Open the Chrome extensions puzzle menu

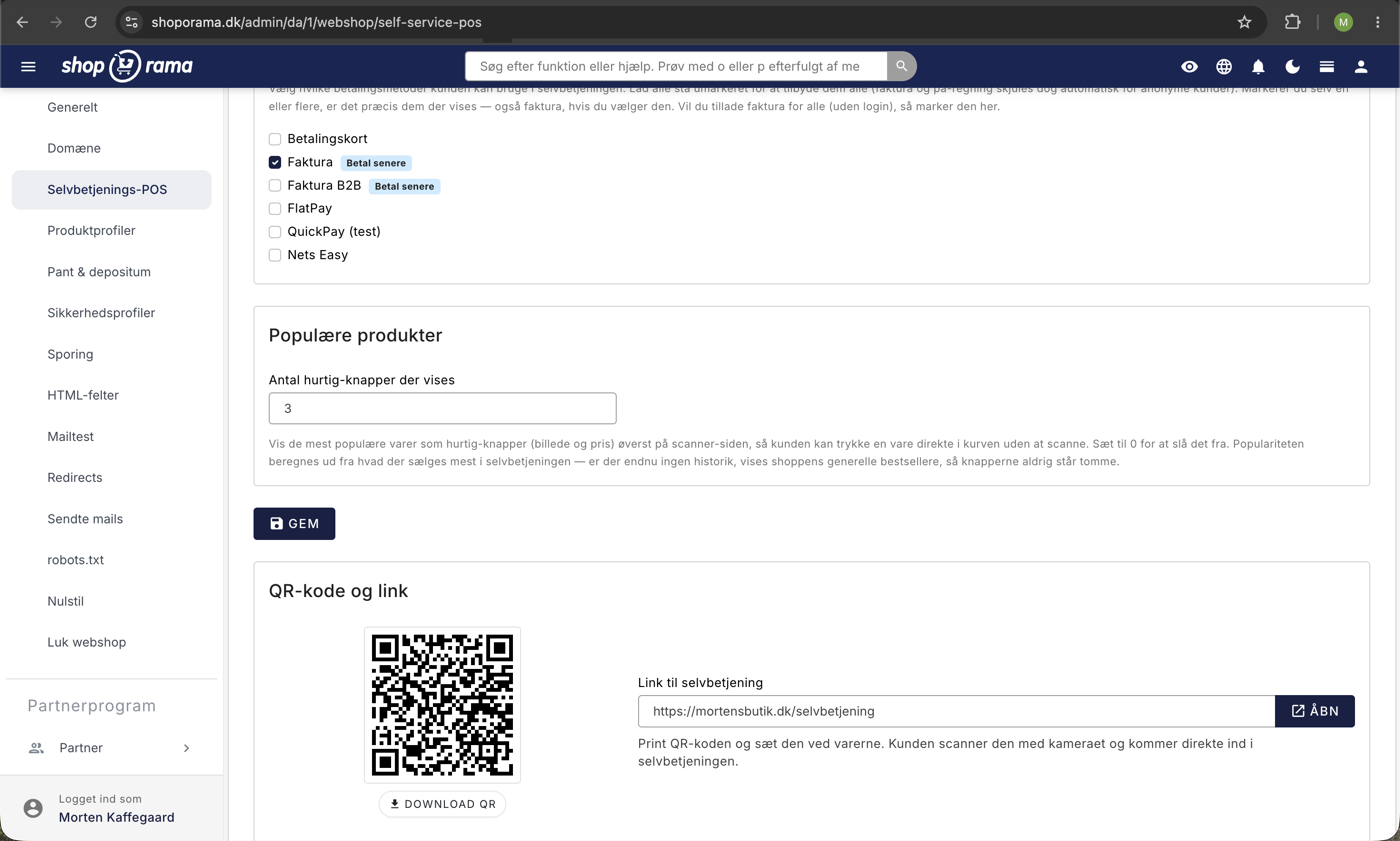click(1292, 22)
